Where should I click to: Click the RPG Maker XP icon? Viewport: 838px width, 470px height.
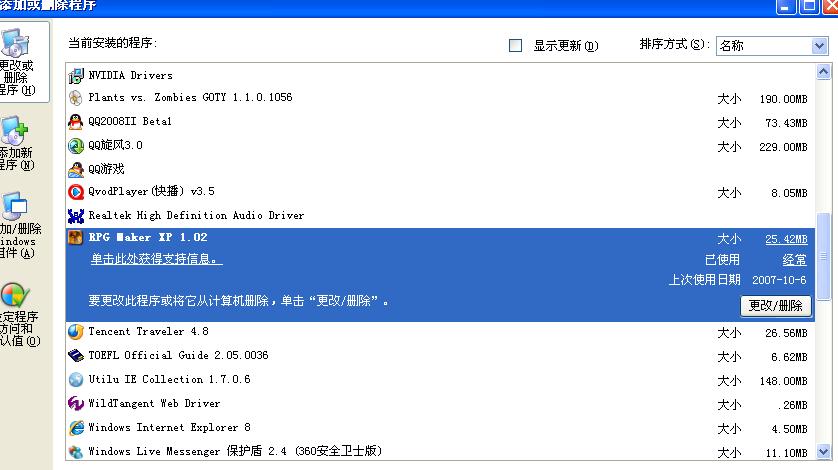tap(75, 237)
